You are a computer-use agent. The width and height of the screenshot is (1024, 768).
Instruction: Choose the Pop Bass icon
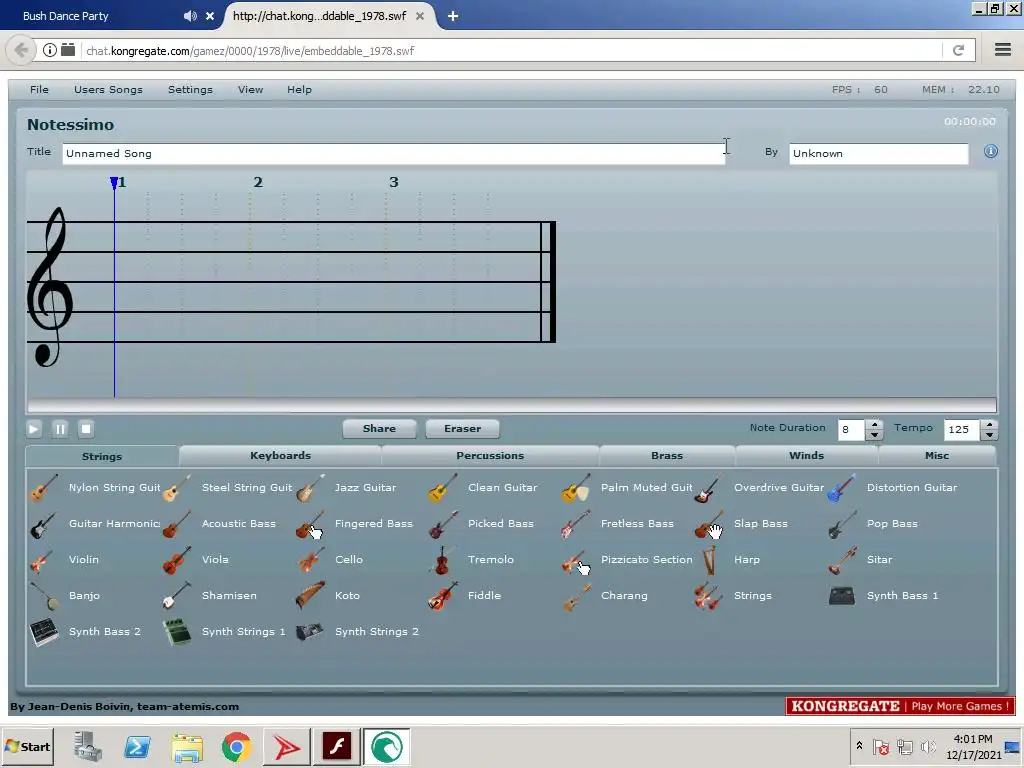842,524
